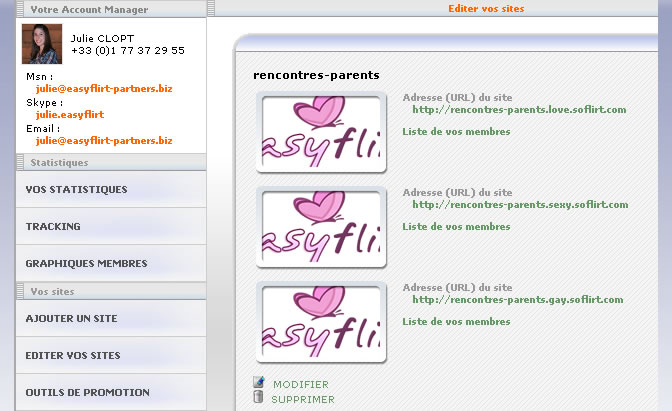Click the Email link julie@easyflirt-partners.biz
The width and height of the screenshot is (672, 411).
(x=104, y=141)
